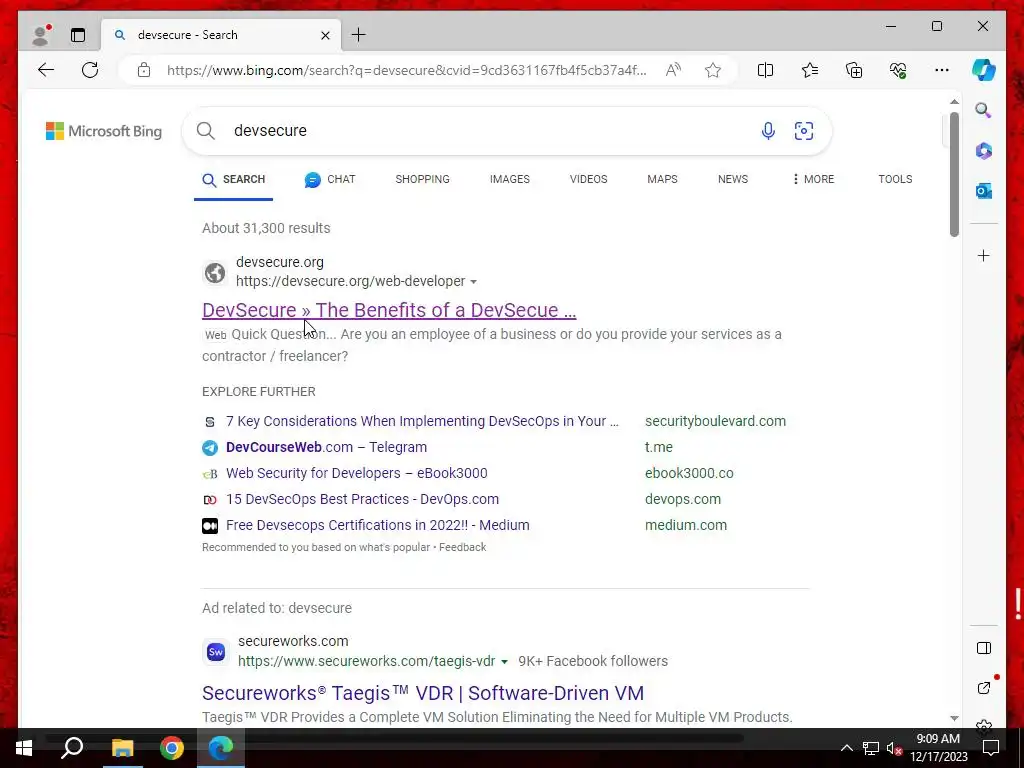Show hidden system tray icons
Viewport: 1024px width, 768px height.
tap(846, 748)
